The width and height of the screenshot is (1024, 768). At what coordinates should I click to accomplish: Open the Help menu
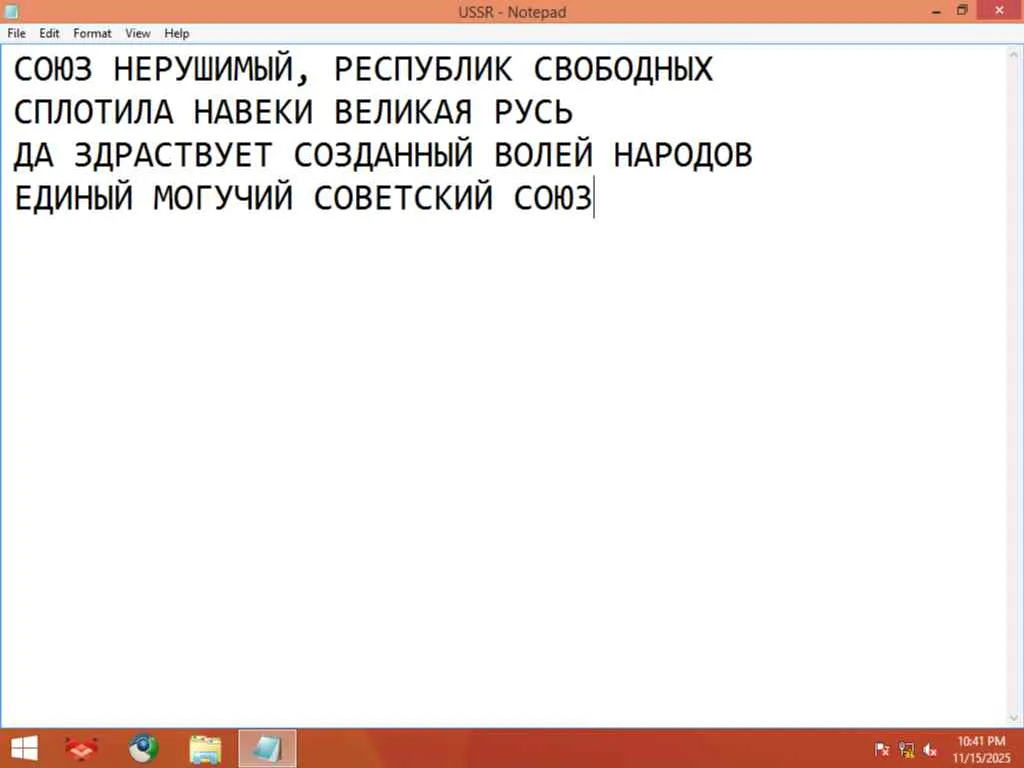point(176,33)
